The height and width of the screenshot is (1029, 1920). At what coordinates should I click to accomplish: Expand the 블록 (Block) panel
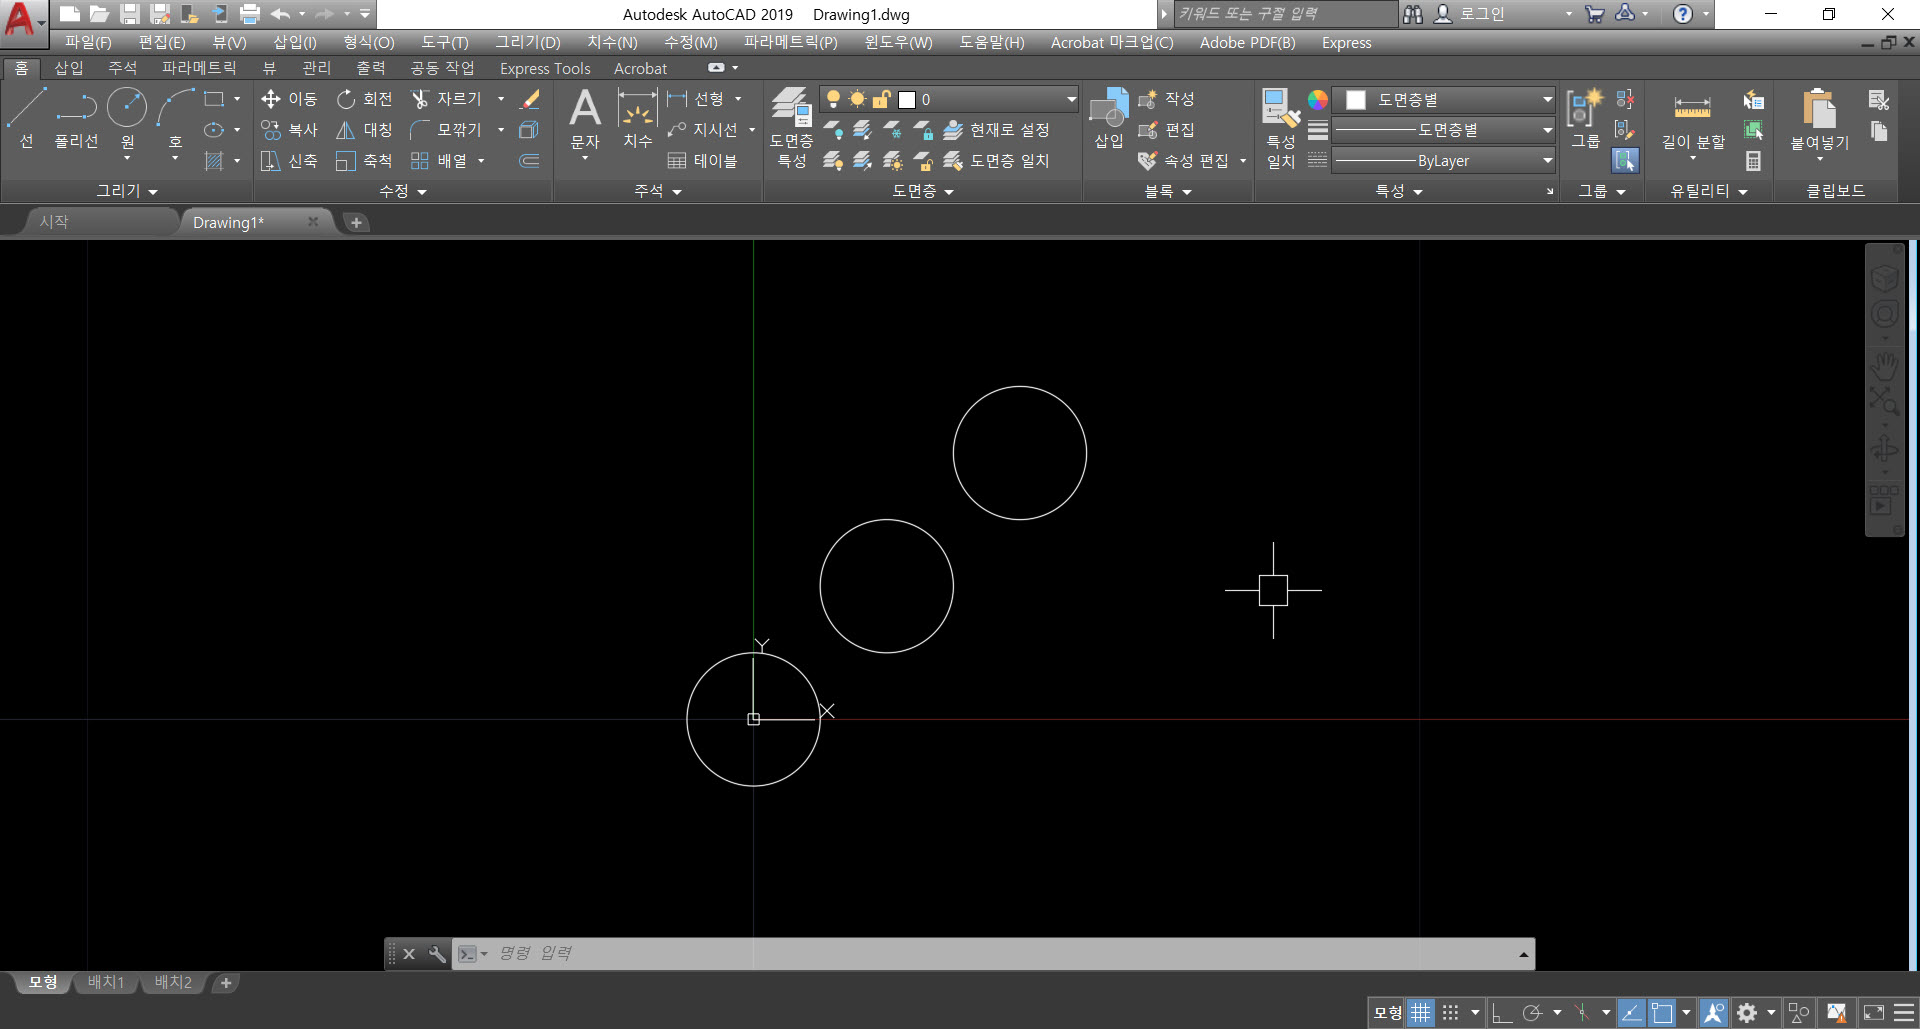[x=1168, y=191]
